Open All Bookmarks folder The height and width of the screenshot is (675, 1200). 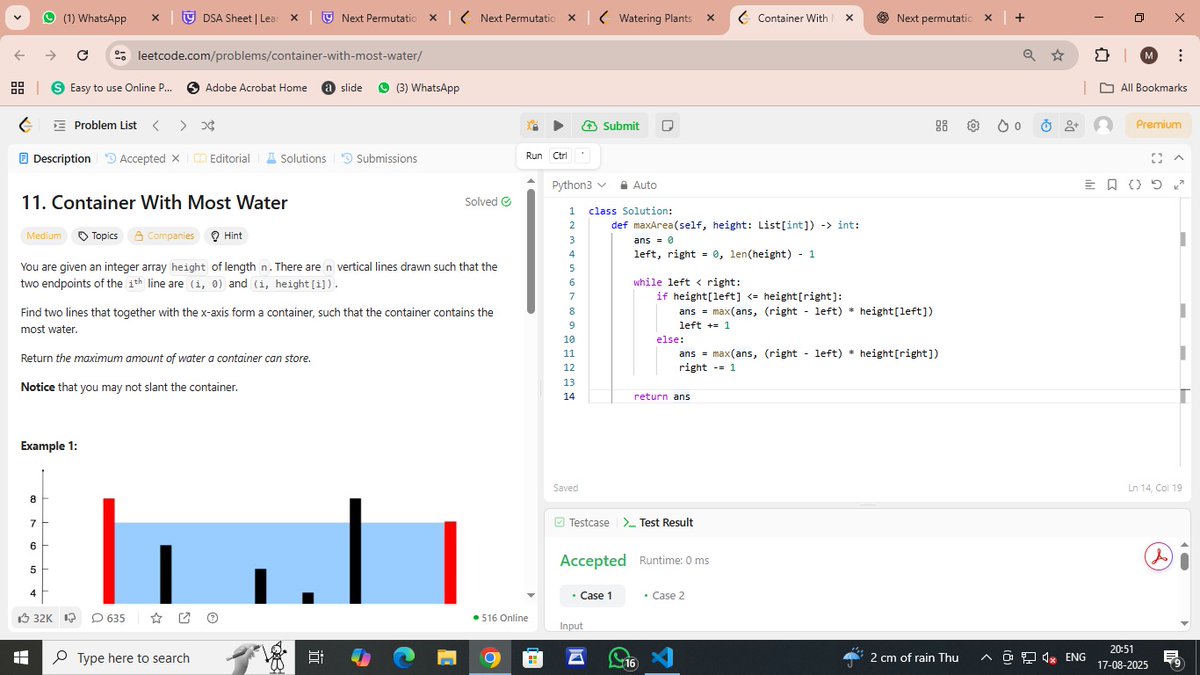click(1143, 88)
